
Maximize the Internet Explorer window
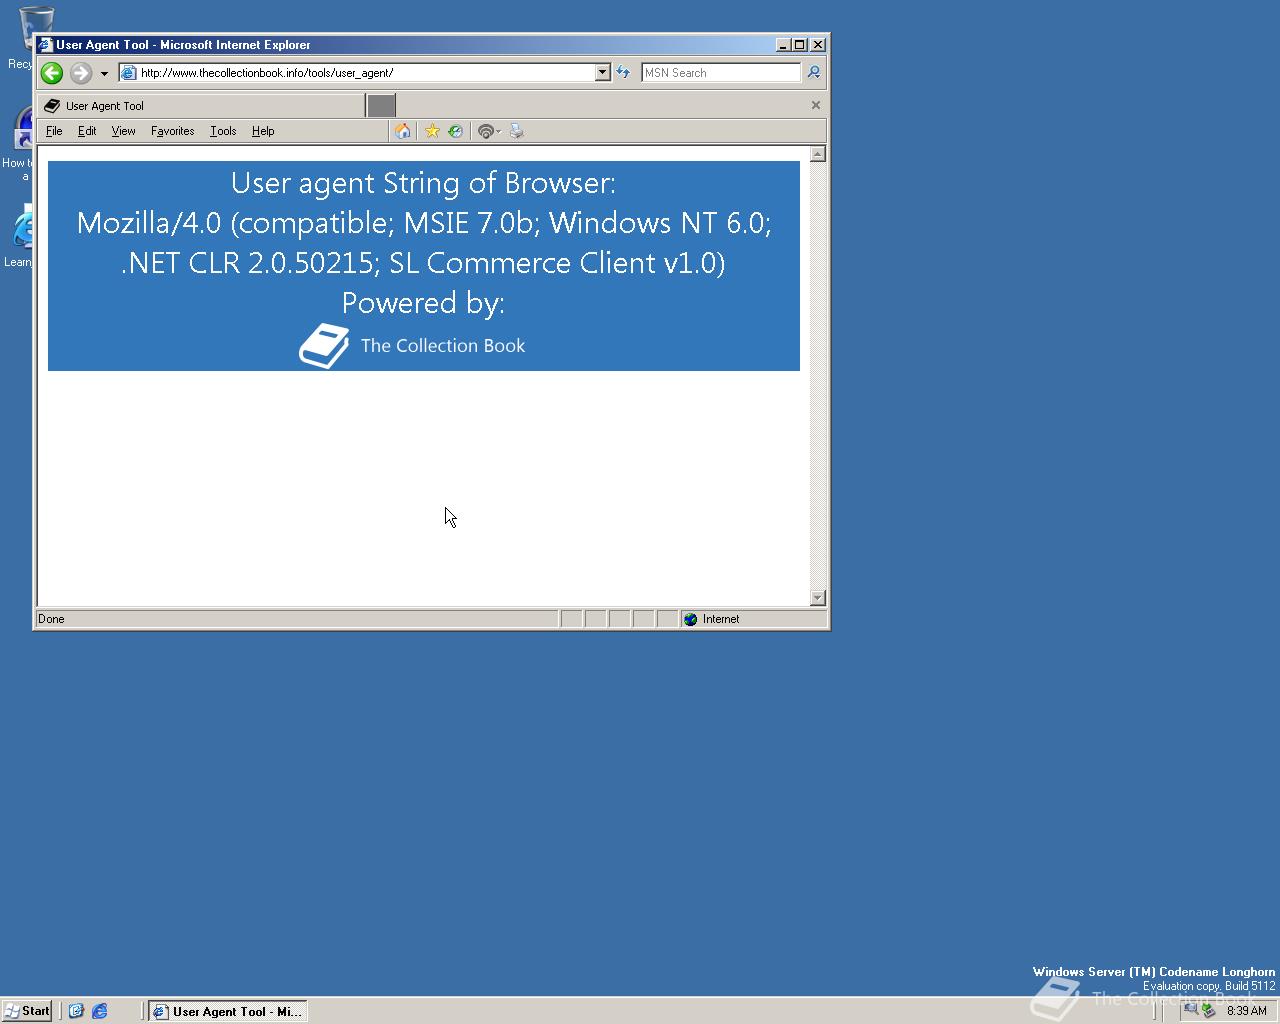tap(800, 45)
